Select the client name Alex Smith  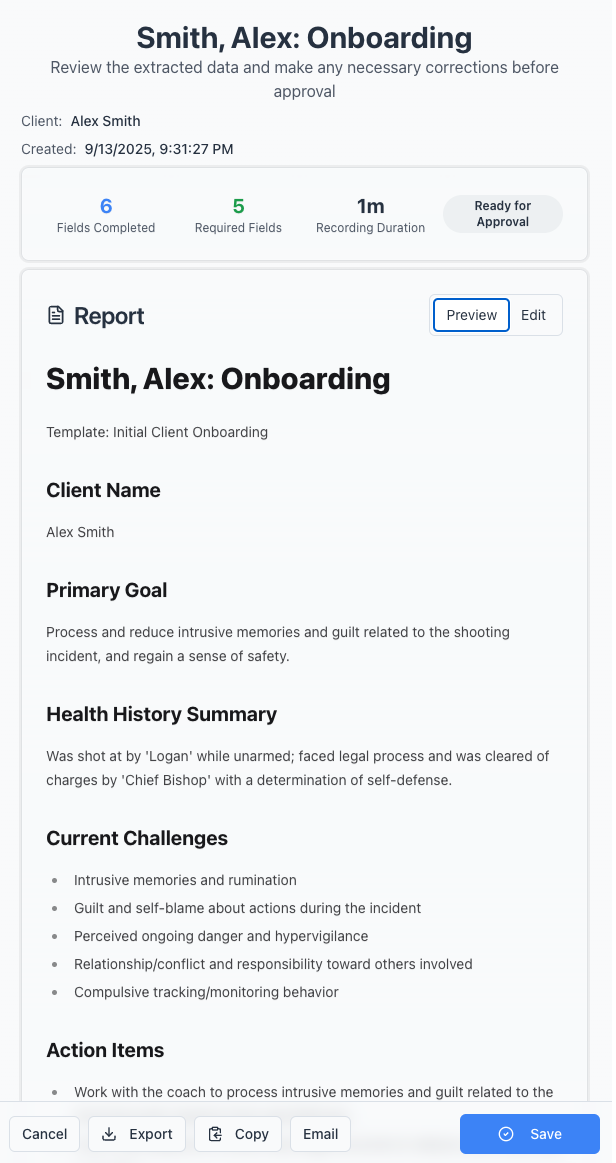[105, 121]
